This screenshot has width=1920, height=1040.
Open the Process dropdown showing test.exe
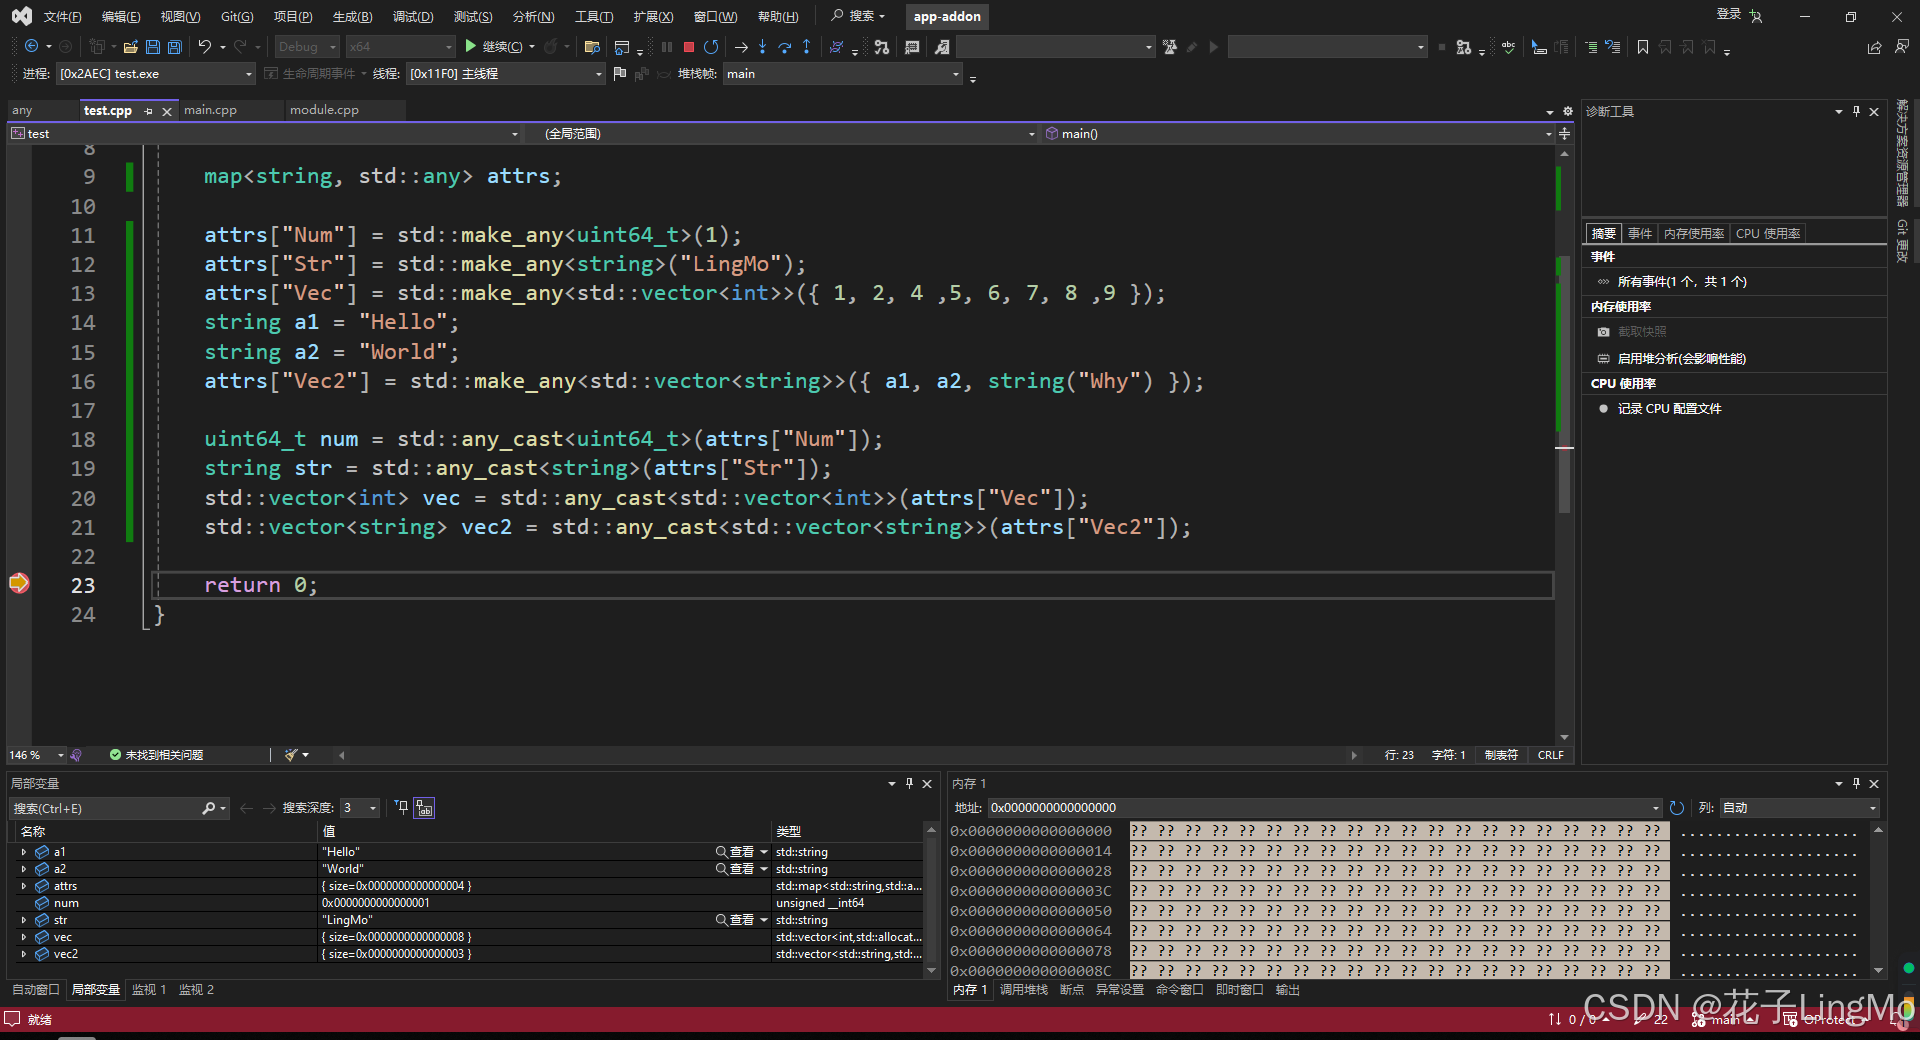pyautogui.click(x=156, y=73)
